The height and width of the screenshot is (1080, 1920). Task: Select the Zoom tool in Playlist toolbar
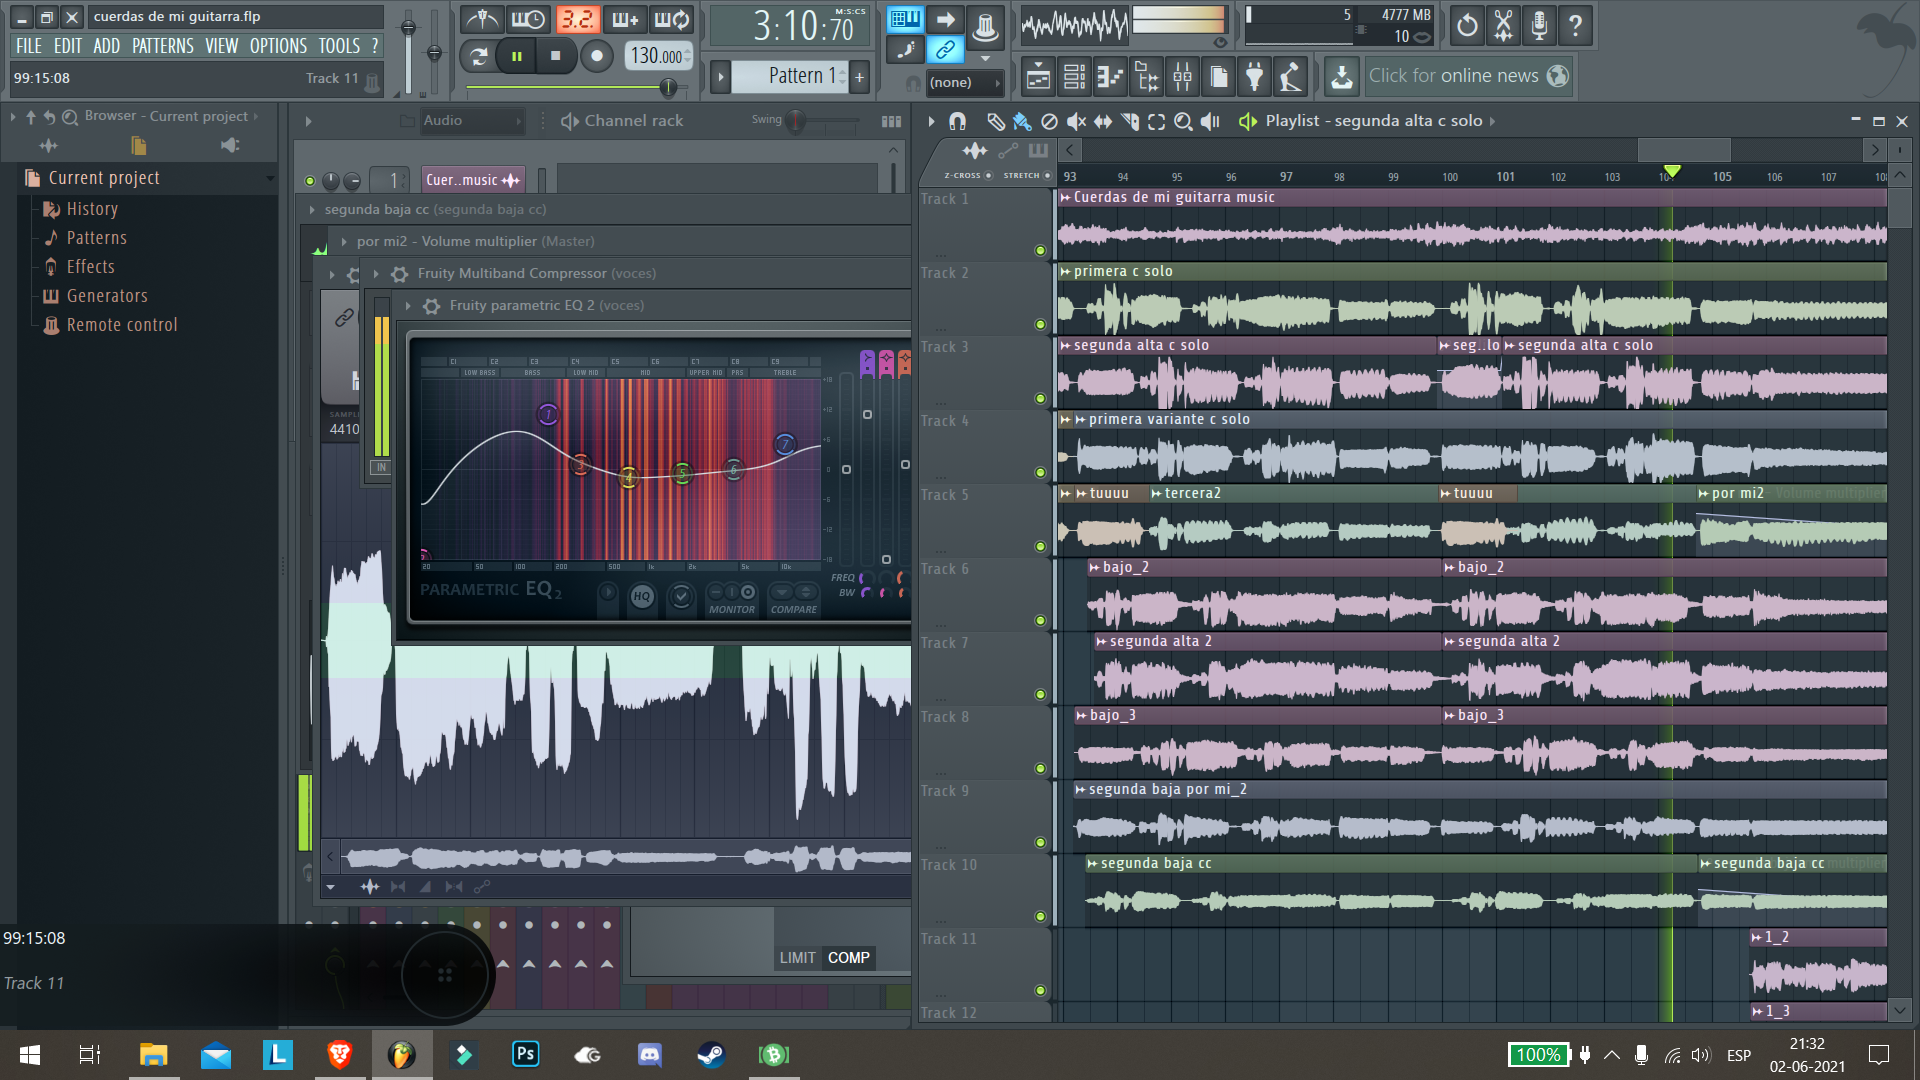1184,121
